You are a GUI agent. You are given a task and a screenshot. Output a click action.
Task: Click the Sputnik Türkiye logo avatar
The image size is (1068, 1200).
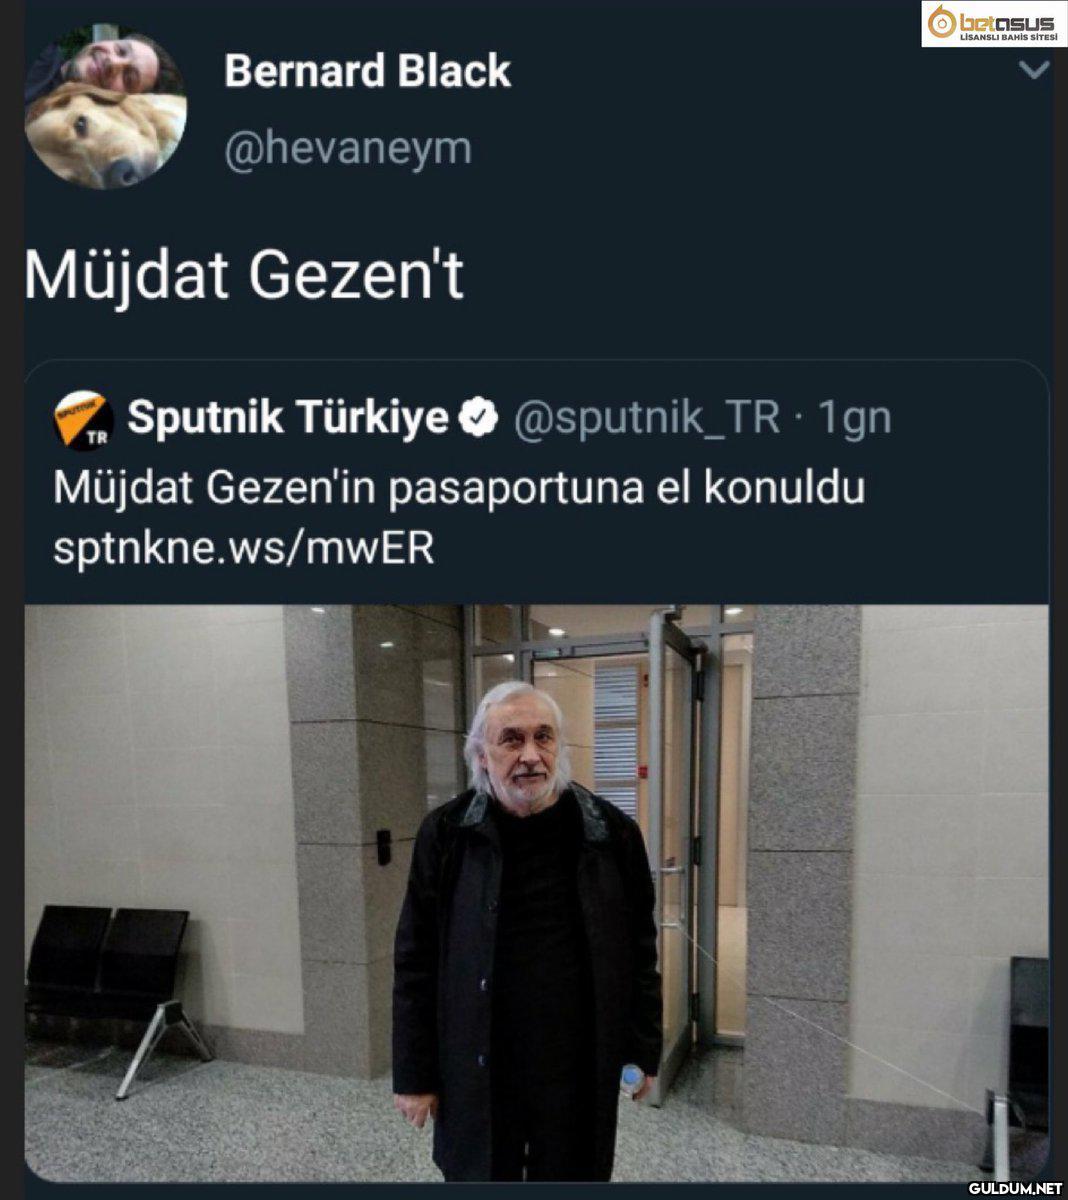pos(83,420)
